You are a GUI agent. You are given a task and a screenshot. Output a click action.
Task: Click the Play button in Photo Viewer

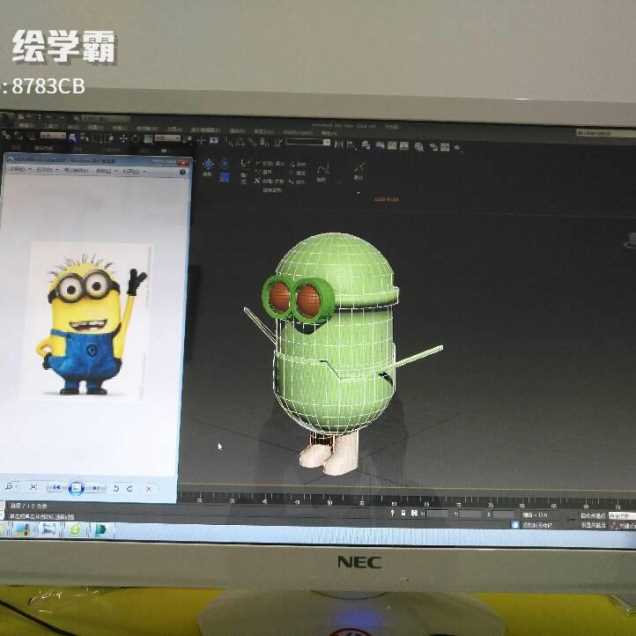(x=76, y=488)
